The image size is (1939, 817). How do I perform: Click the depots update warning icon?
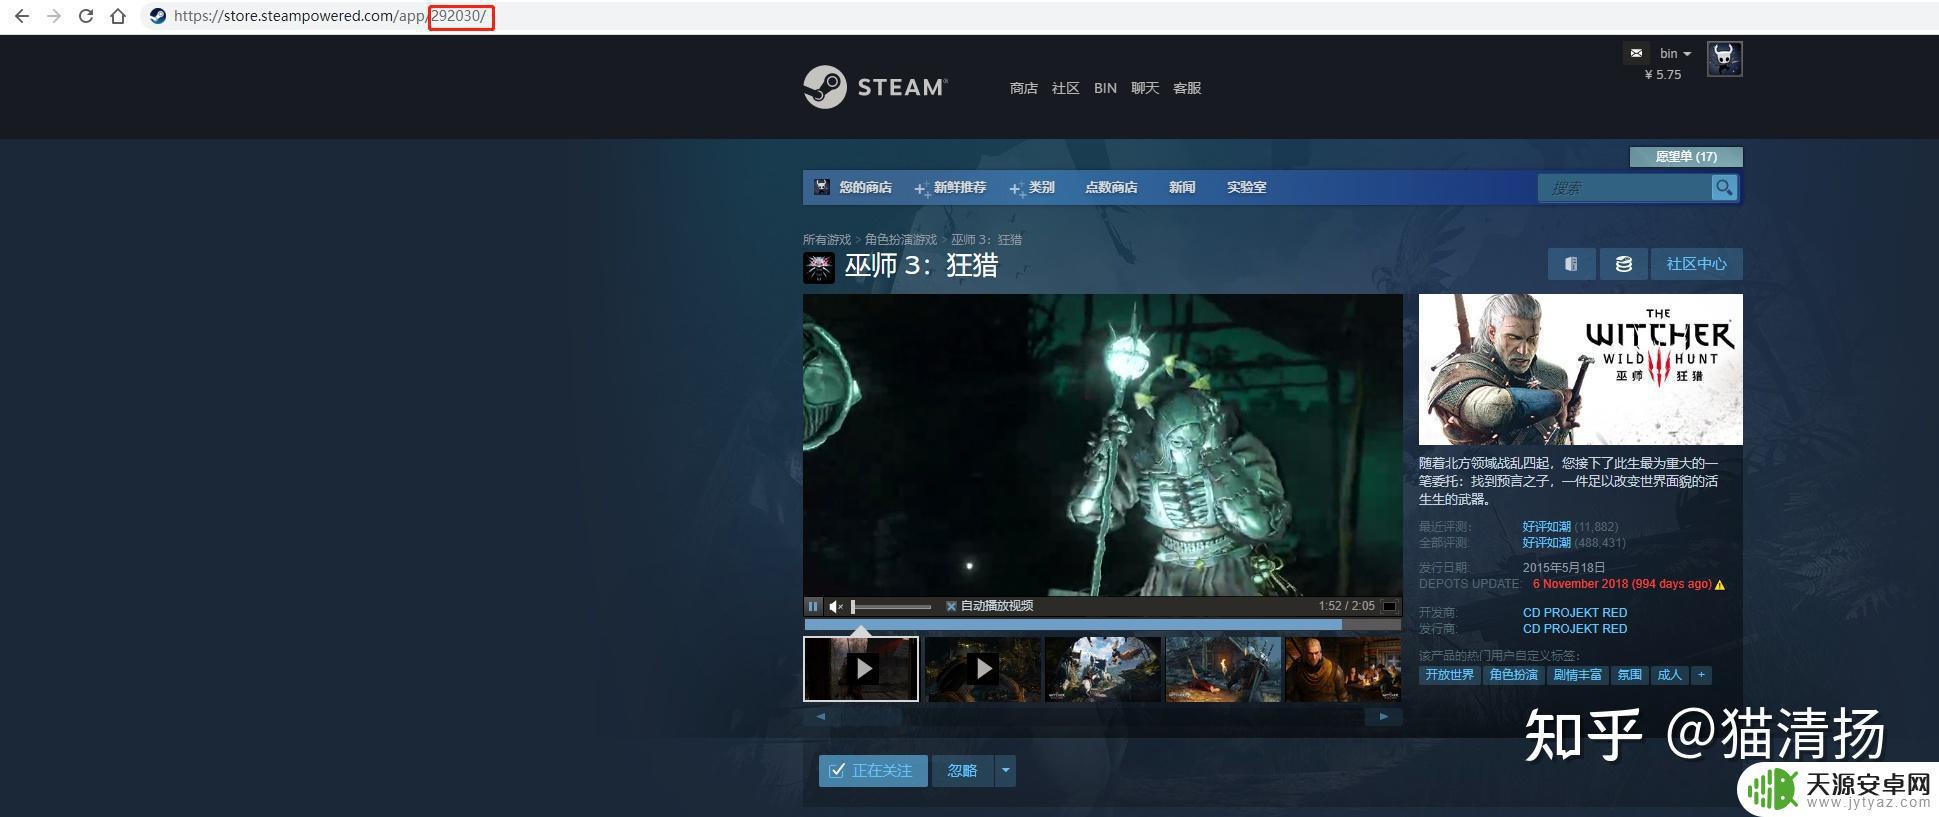tap(1720, 585)
